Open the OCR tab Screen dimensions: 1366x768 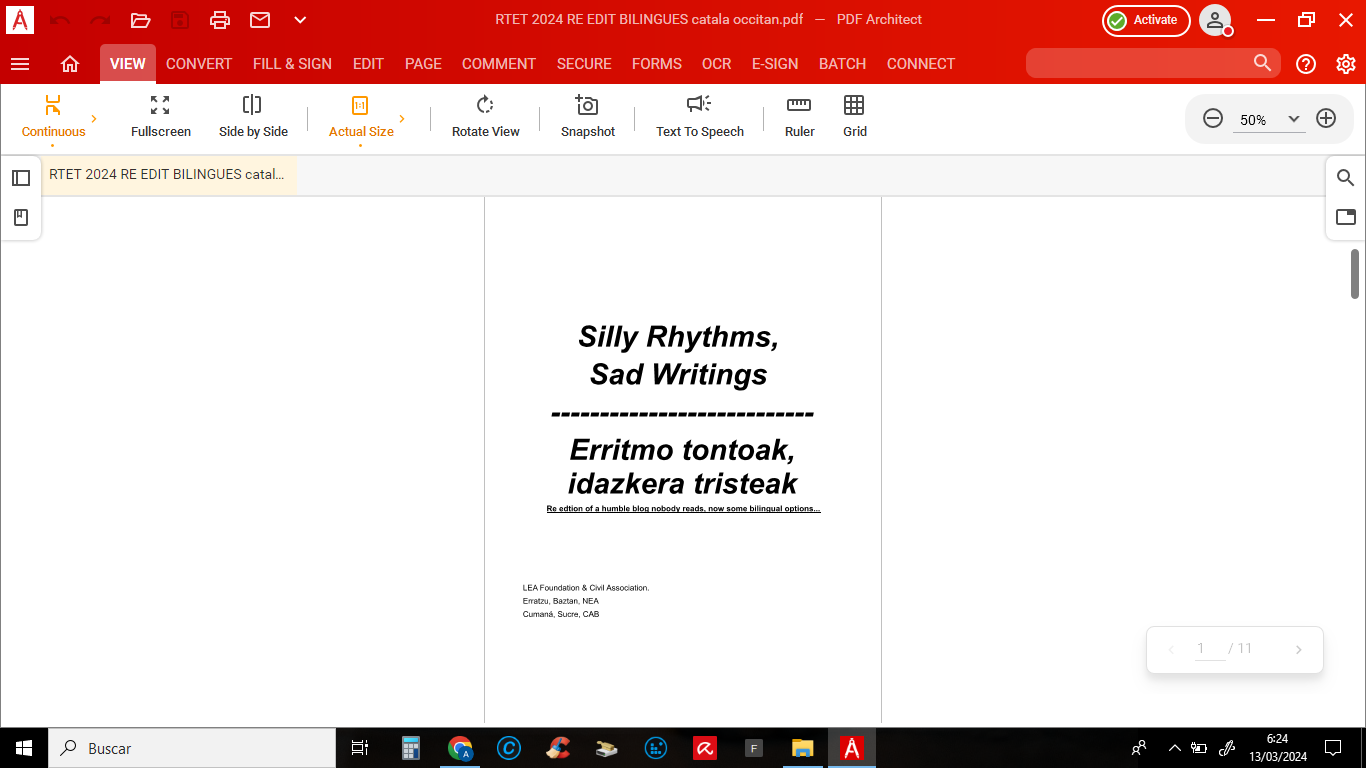point(717,64)
